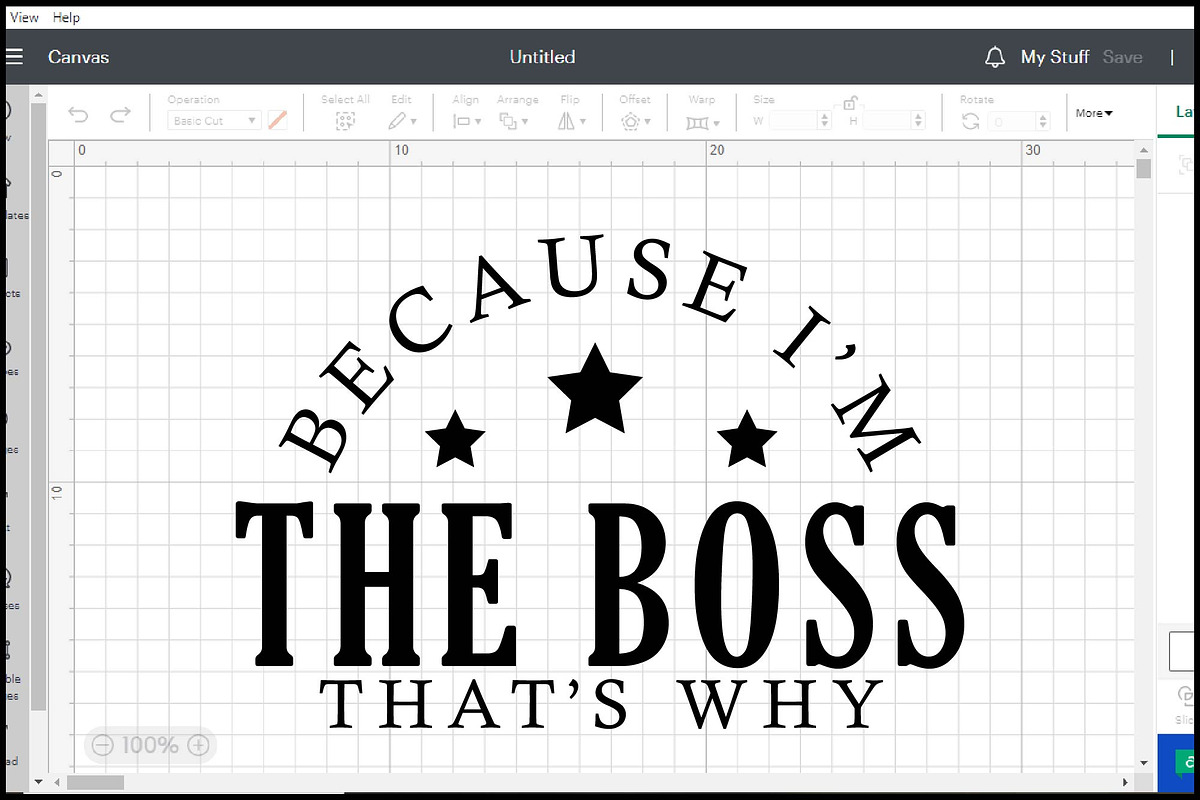The width and height of the screenshot is (1200, 800).
Task: Expand the Offset dropdown arrow
Action: pos(647,122)
